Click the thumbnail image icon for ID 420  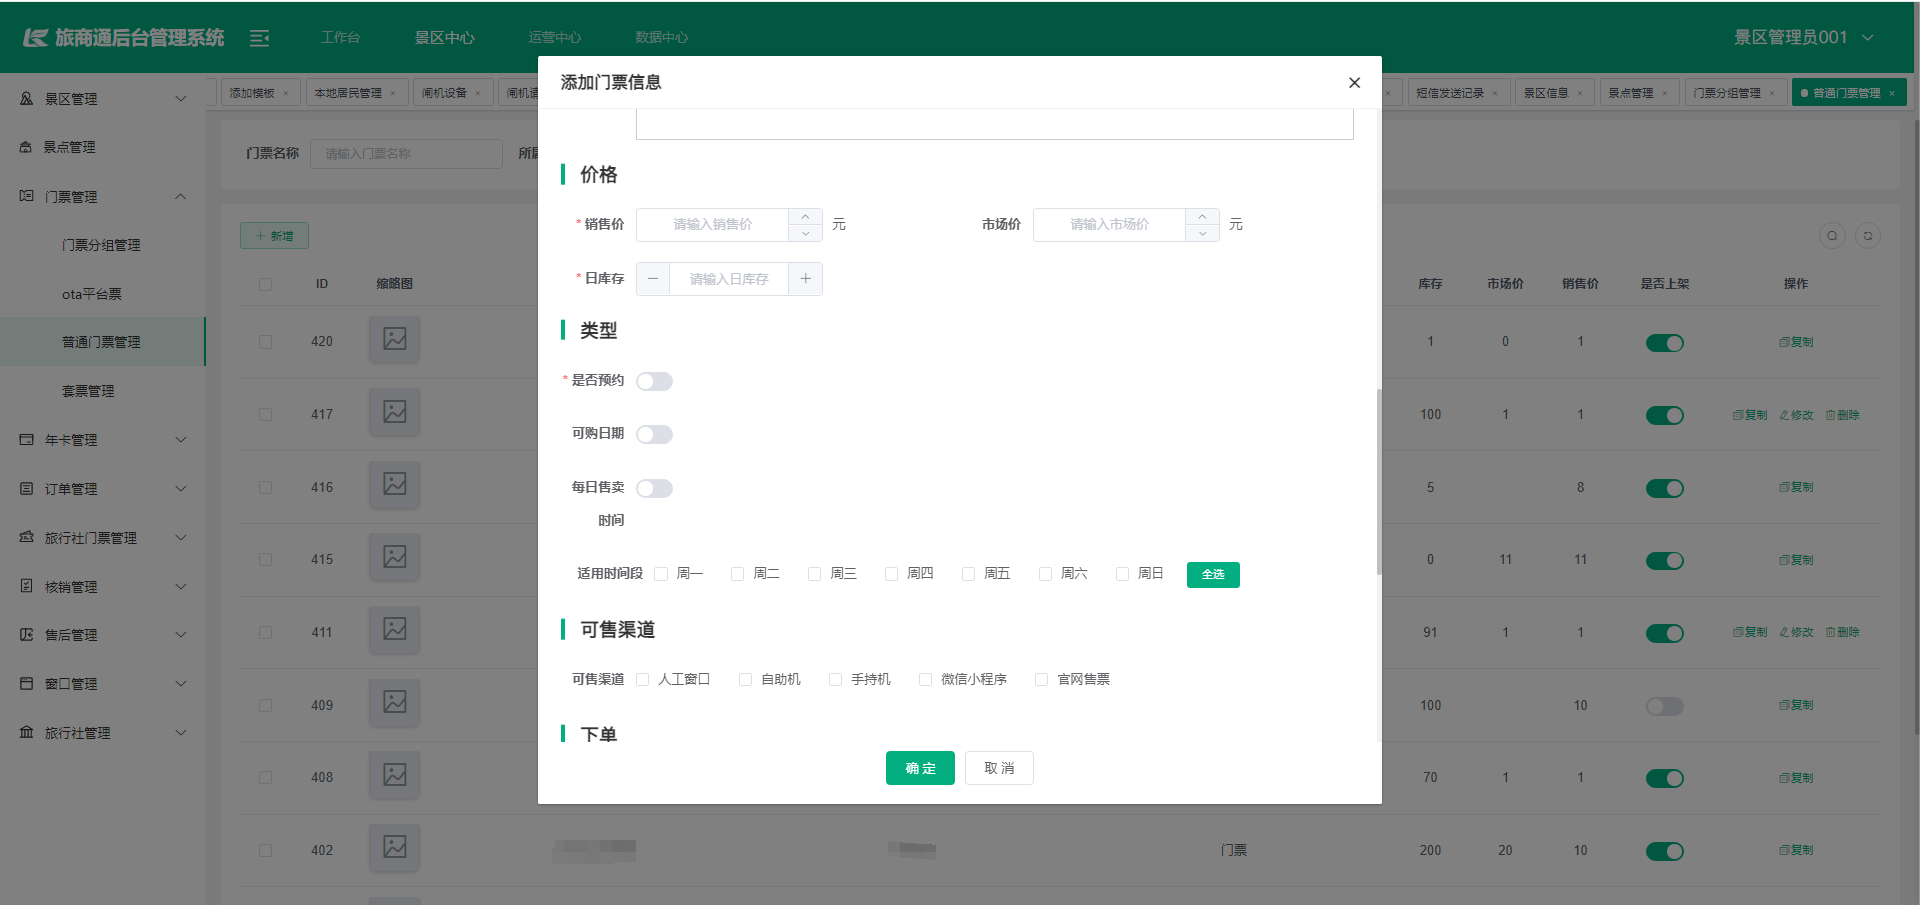click(395, 339)
